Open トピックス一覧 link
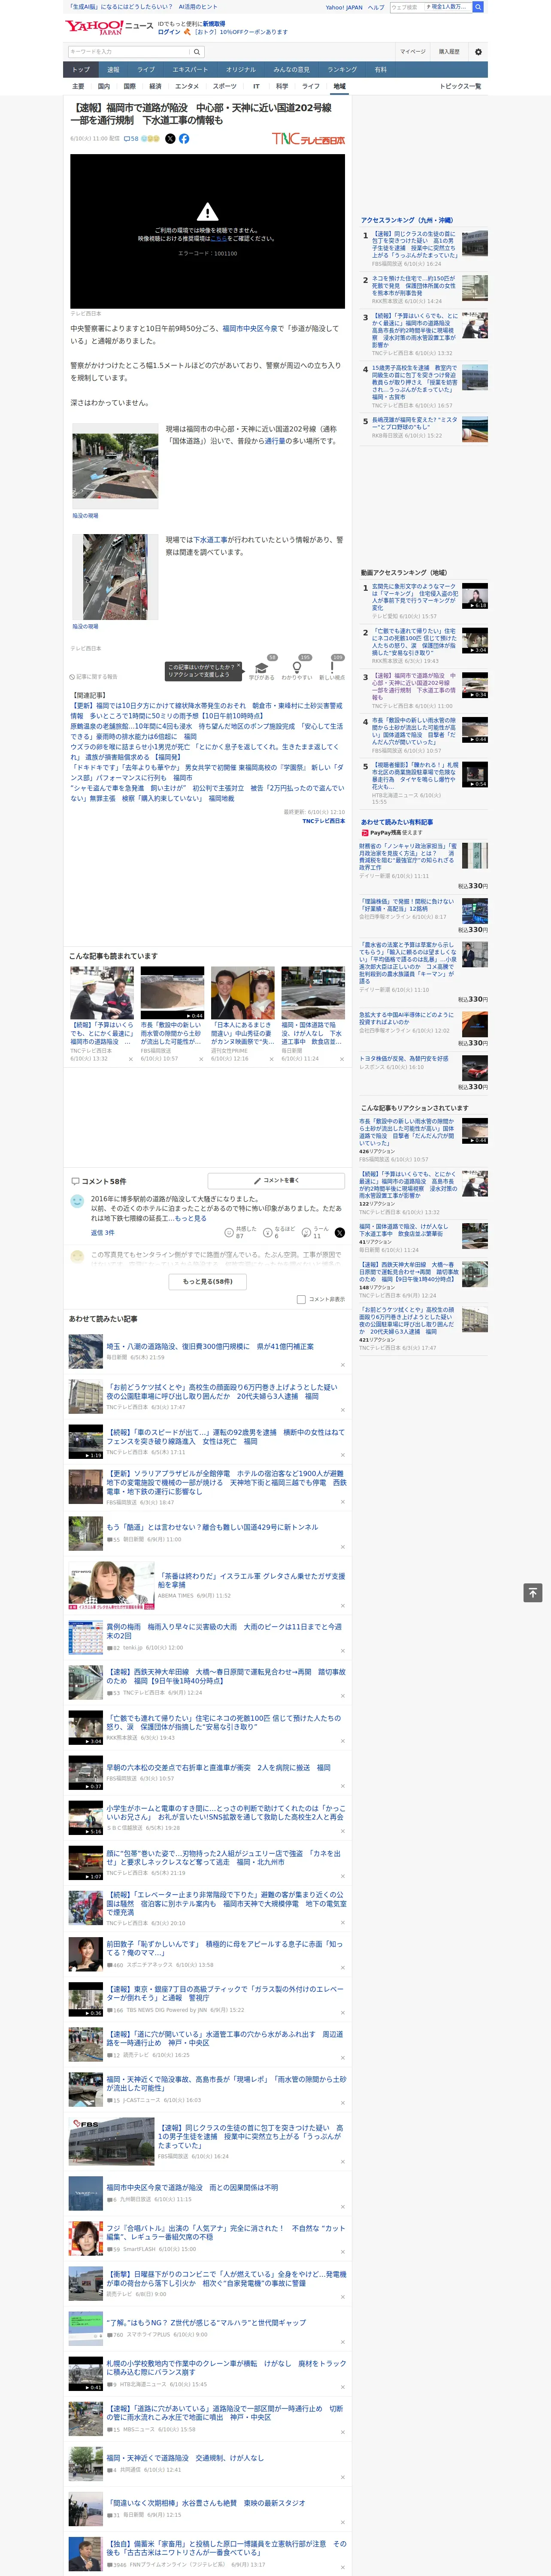The image size is (551, 2576). [460, 86]
